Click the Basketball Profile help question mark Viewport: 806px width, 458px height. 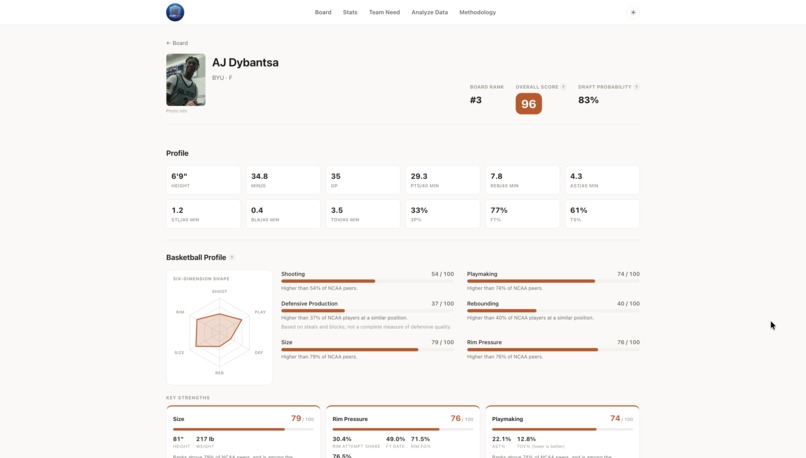click(x=232, y=258)
